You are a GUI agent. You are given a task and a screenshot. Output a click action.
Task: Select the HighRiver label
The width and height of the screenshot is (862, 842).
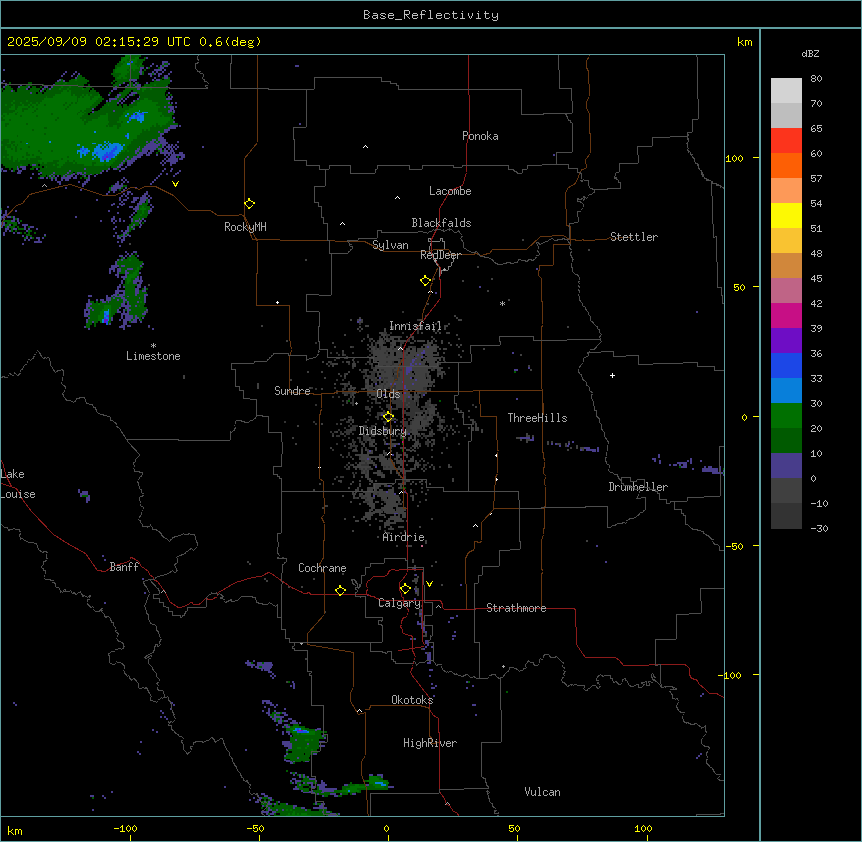click(x=430, y=743)
